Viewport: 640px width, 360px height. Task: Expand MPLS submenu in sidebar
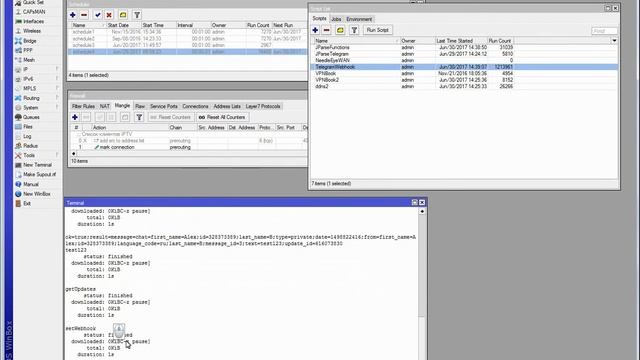coord(37,89)
